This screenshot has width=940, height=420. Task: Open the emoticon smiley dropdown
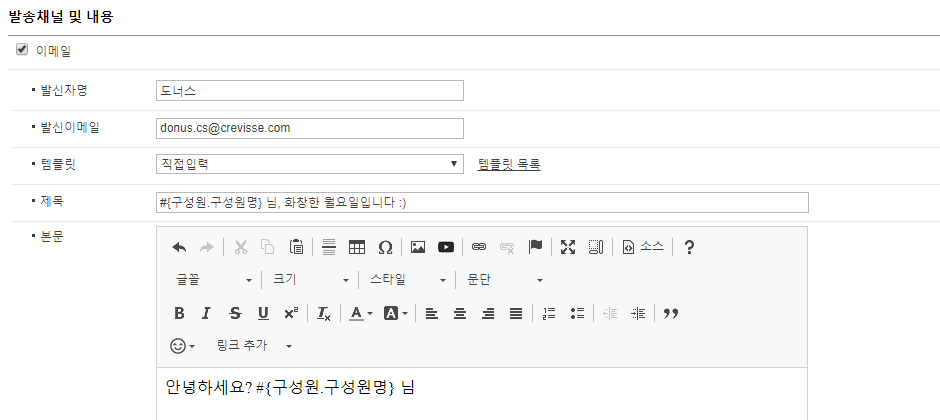pyautogui.click(x=183, y=346)
